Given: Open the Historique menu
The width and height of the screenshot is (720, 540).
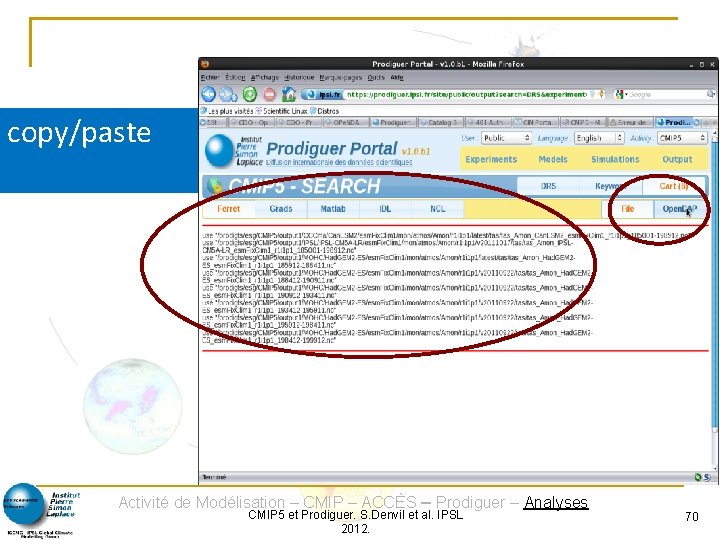Looking at the screenshot, I should (299, 78).
